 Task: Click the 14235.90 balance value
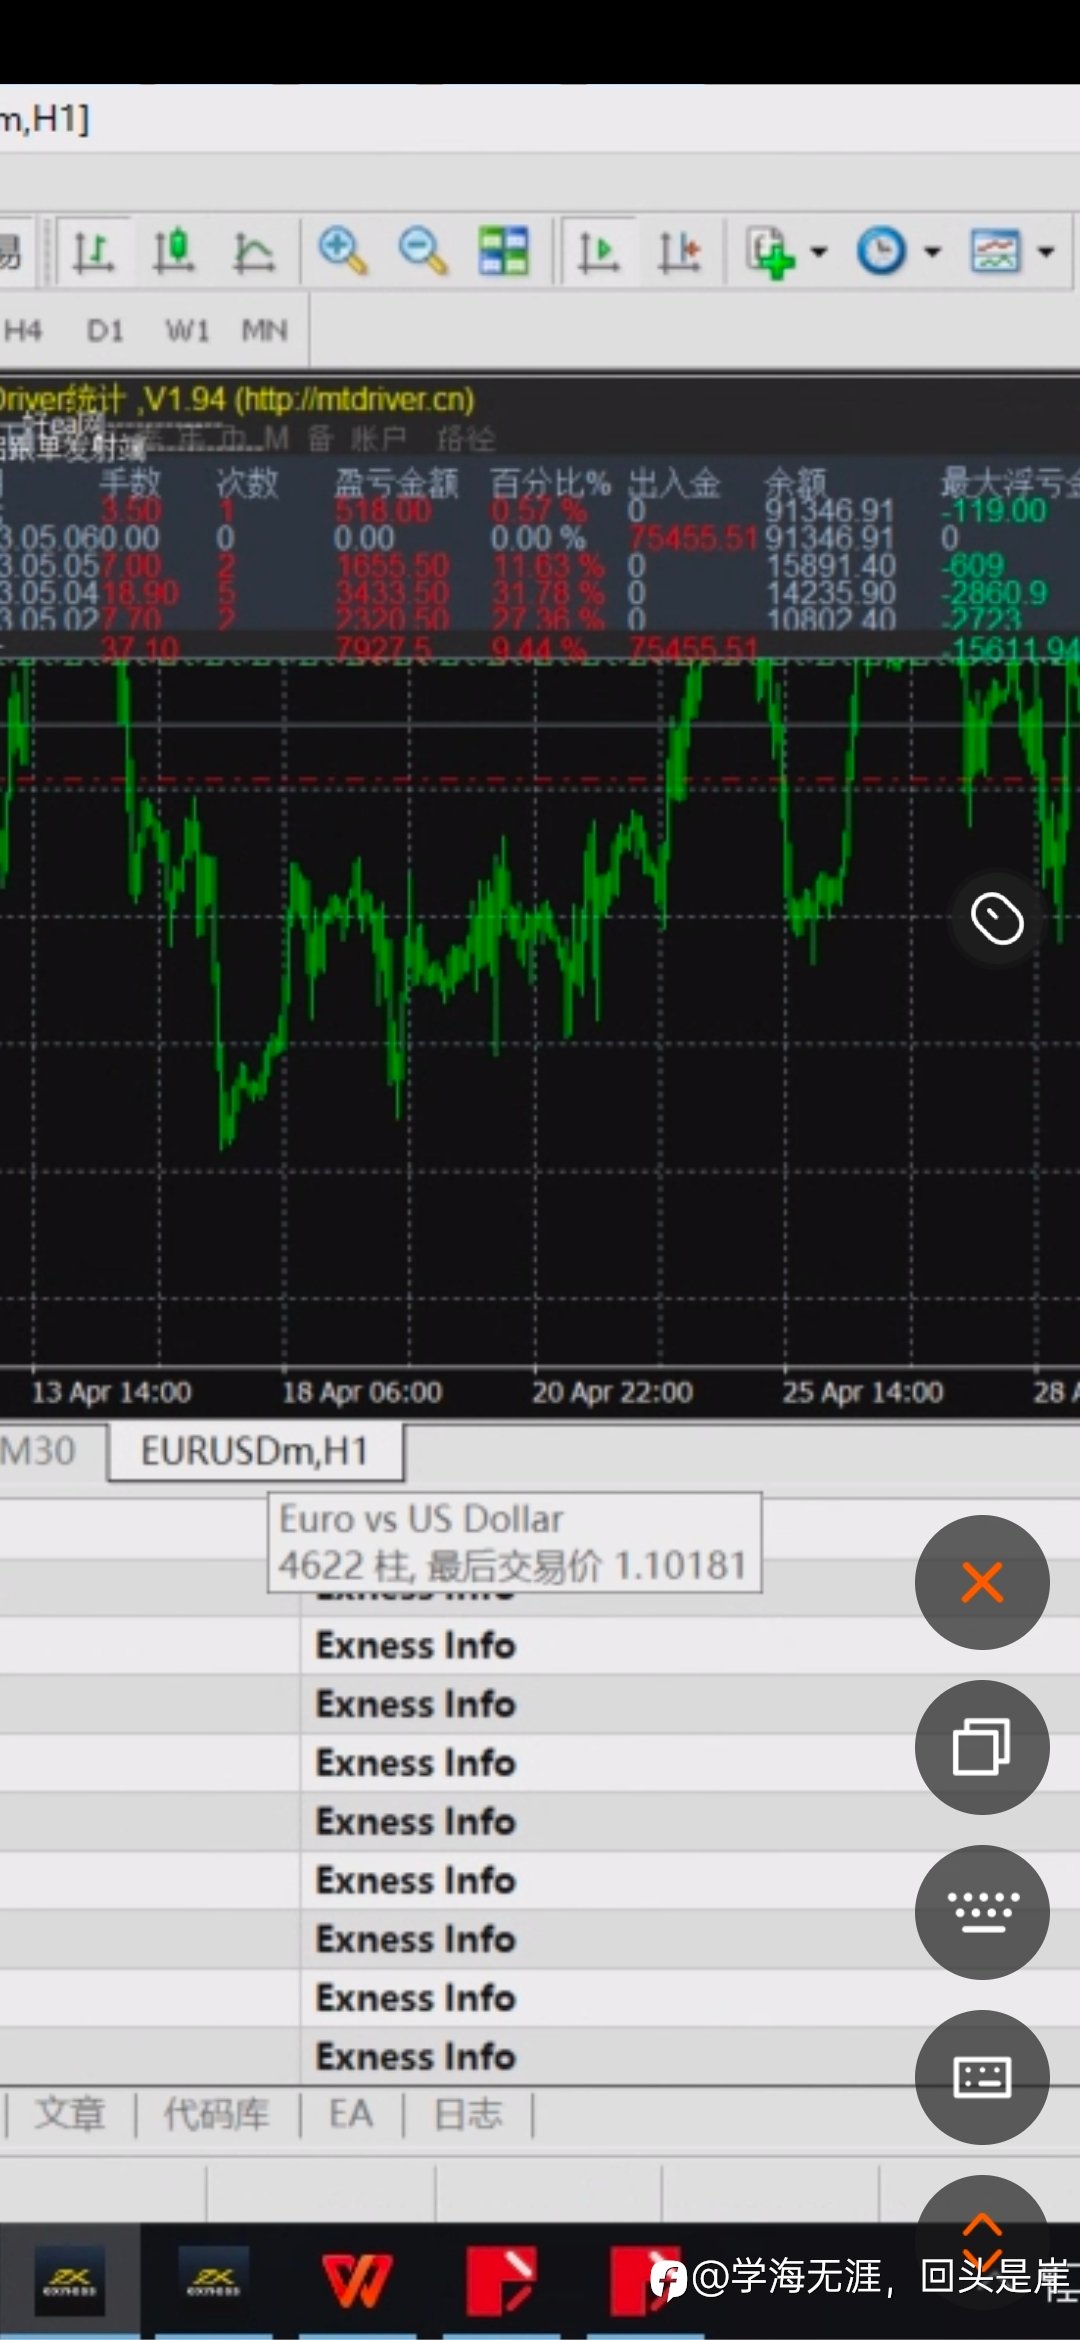pyautogui.click(x=831, y=593)
